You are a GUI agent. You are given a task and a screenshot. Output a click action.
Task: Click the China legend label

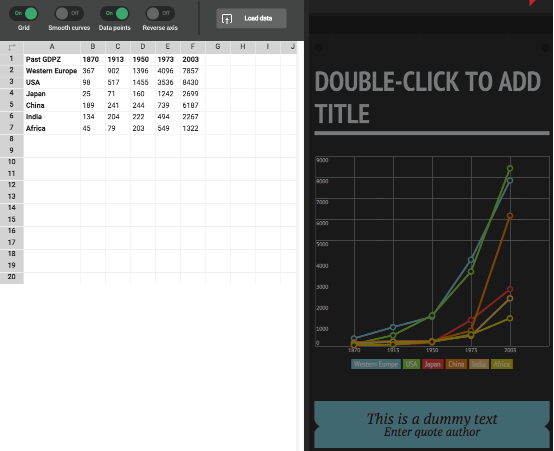[x=456, y=364]
